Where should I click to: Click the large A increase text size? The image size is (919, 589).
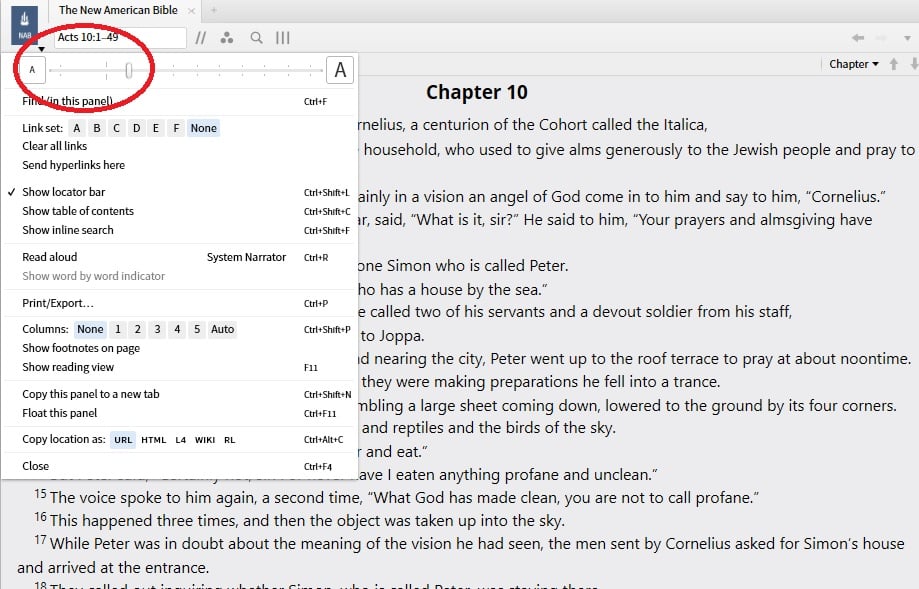click(x=340, y=70)
